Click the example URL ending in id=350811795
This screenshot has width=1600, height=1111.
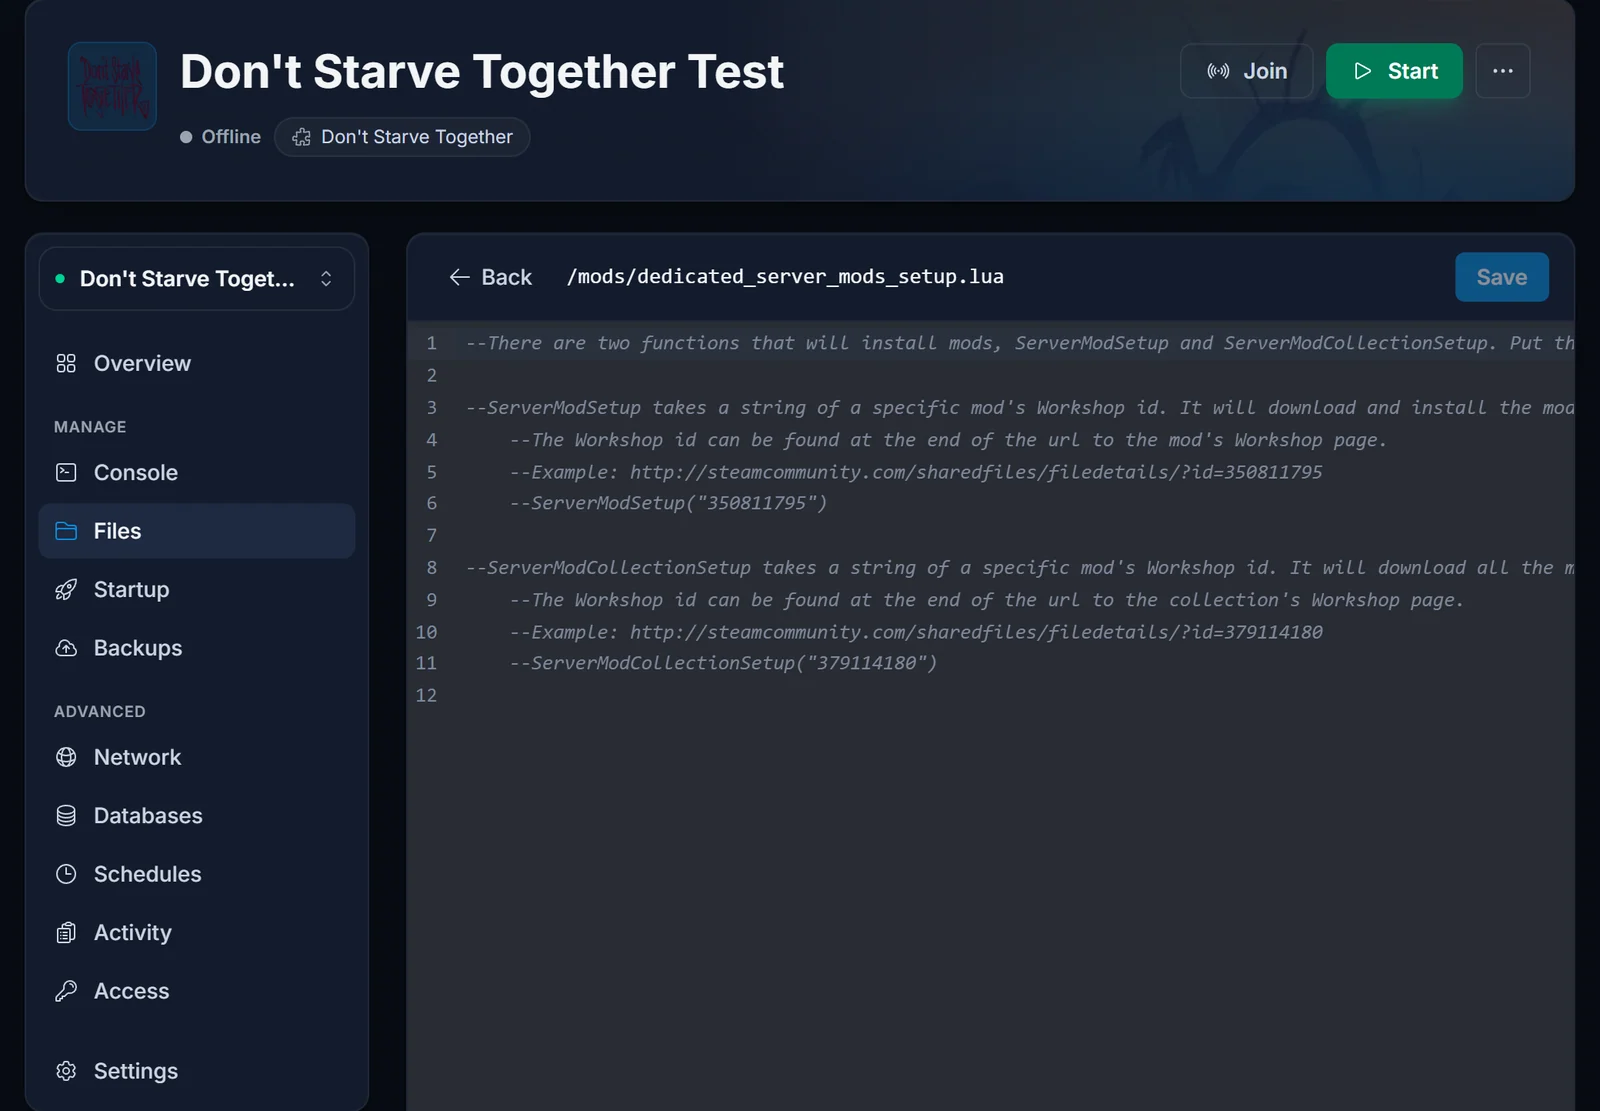tap(976, 472)
